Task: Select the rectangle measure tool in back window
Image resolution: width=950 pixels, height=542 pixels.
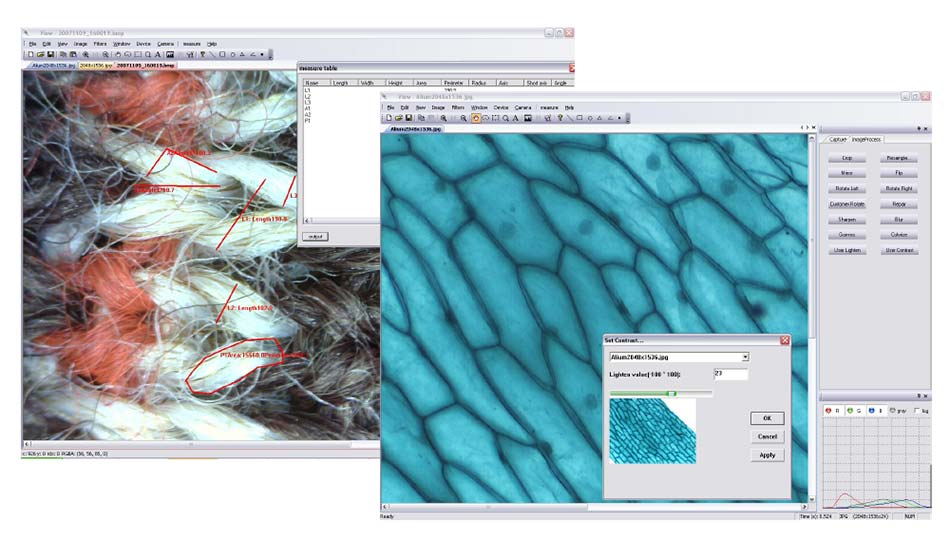Action: click(x=222, y=55)
